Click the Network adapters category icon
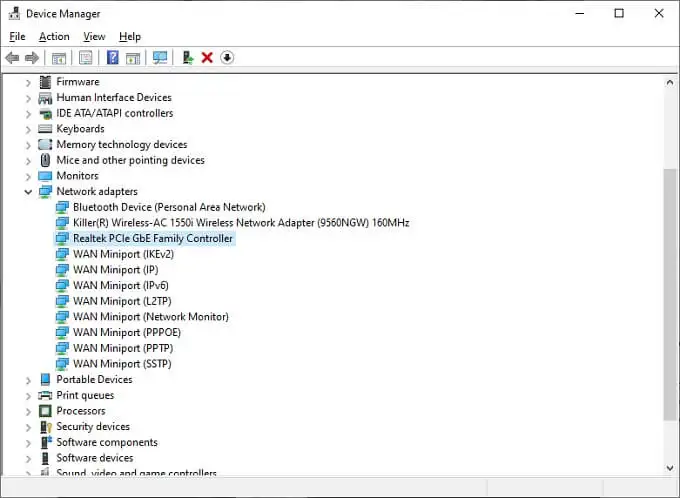 (45, 191)
